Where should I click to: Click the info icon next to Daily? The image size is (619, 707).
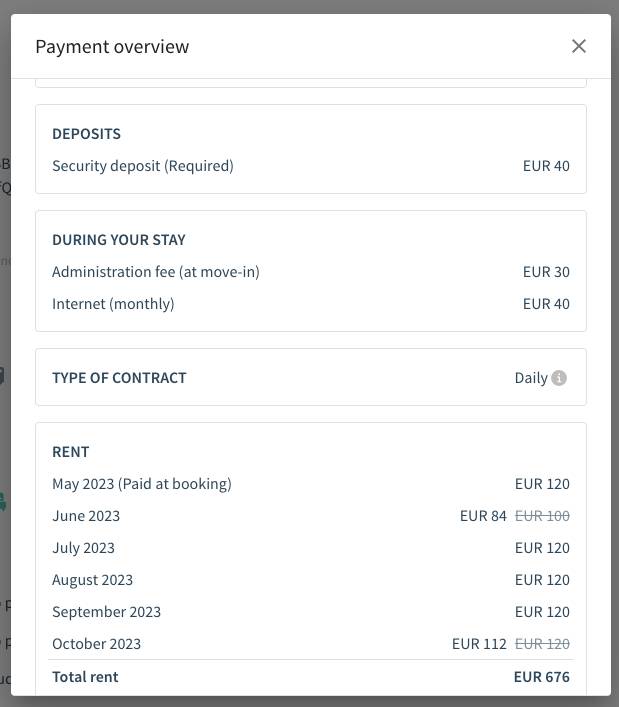tap(559, 378)
